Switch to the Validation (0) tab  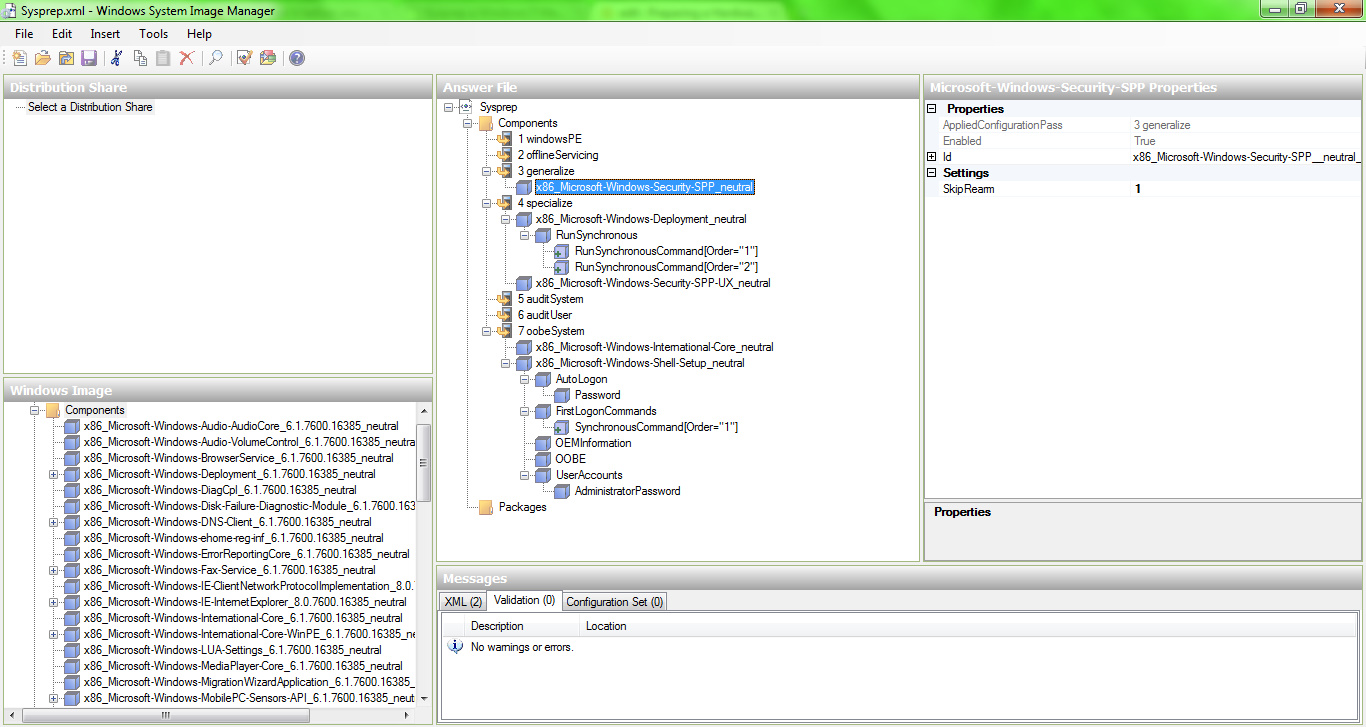pos(524,600)
